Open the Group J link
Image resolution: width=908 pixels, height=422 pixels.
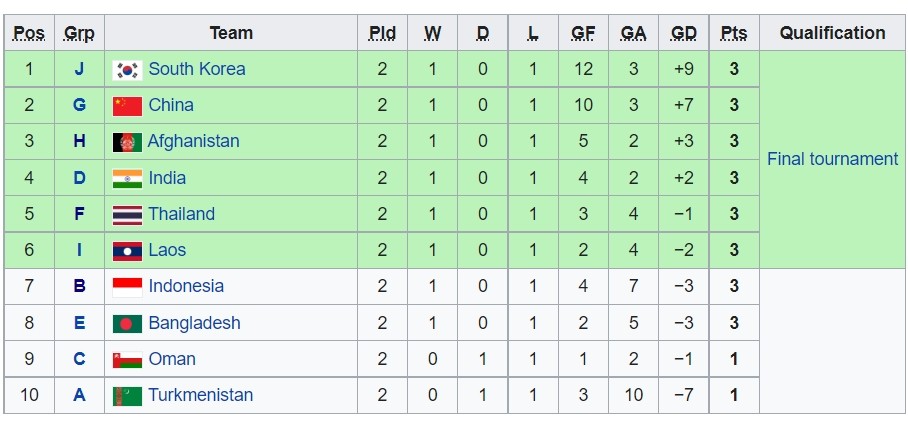click(79, 69)
